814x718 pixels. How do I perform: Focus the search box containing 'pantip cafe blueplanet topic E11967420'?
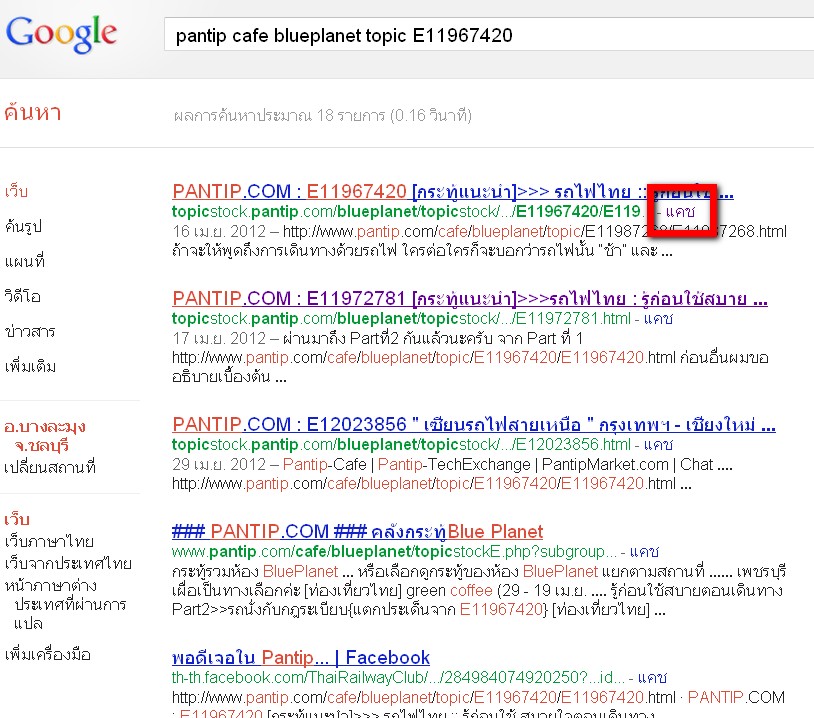coord(489,35)
